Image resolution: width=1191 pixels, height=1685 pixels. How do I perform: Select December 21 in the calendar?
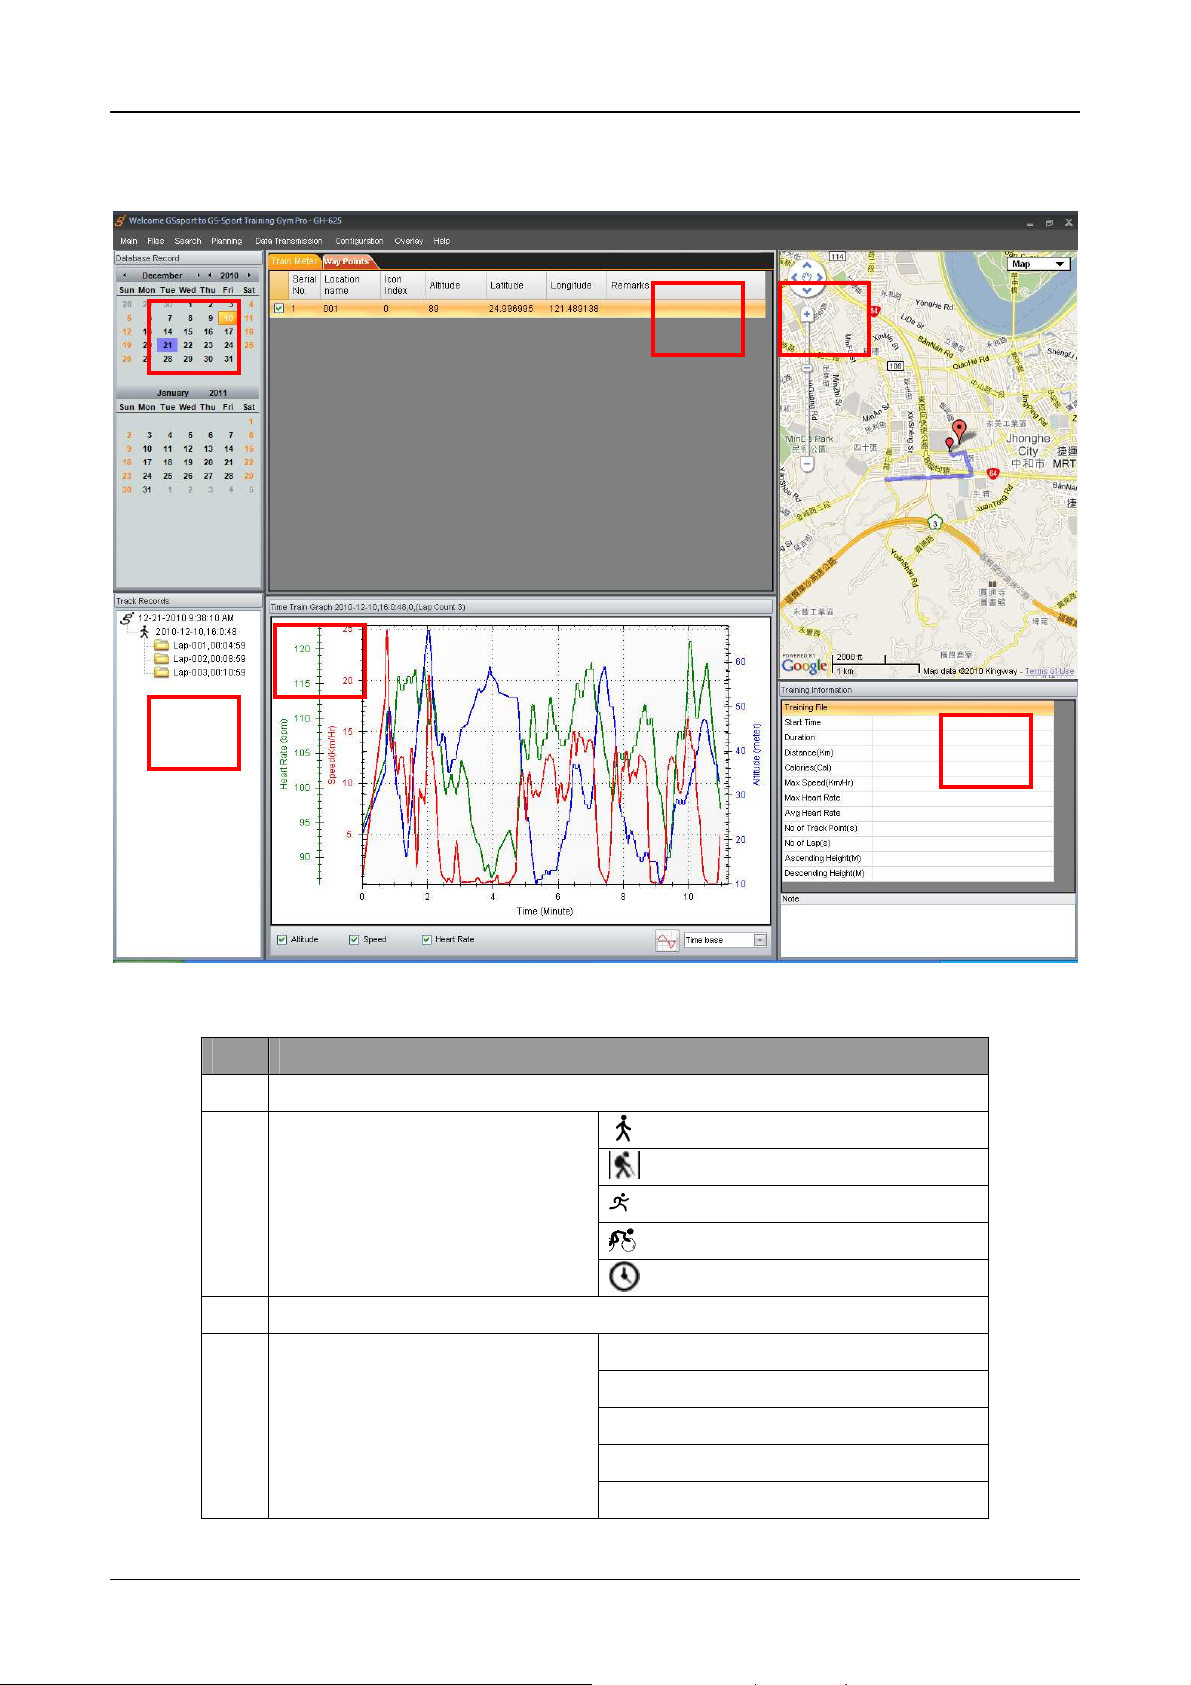click(168, 345)
